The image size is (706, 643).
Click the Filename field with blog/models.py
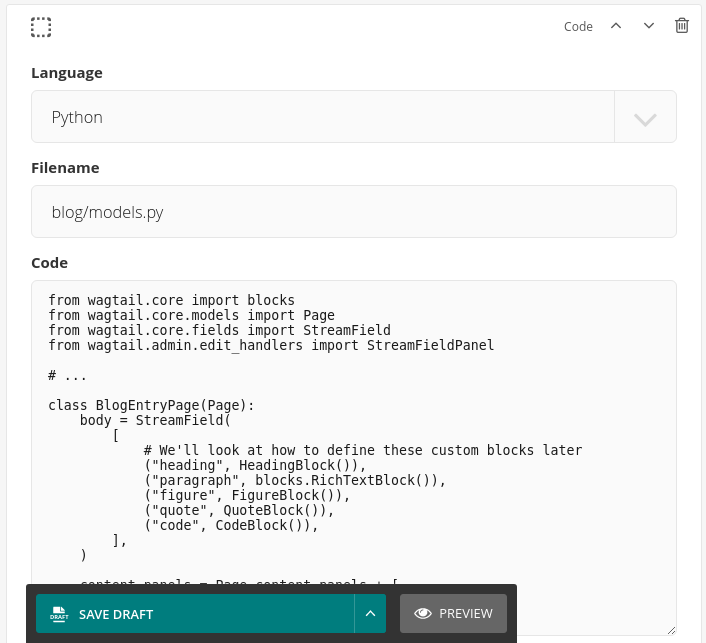pos(354,212)
